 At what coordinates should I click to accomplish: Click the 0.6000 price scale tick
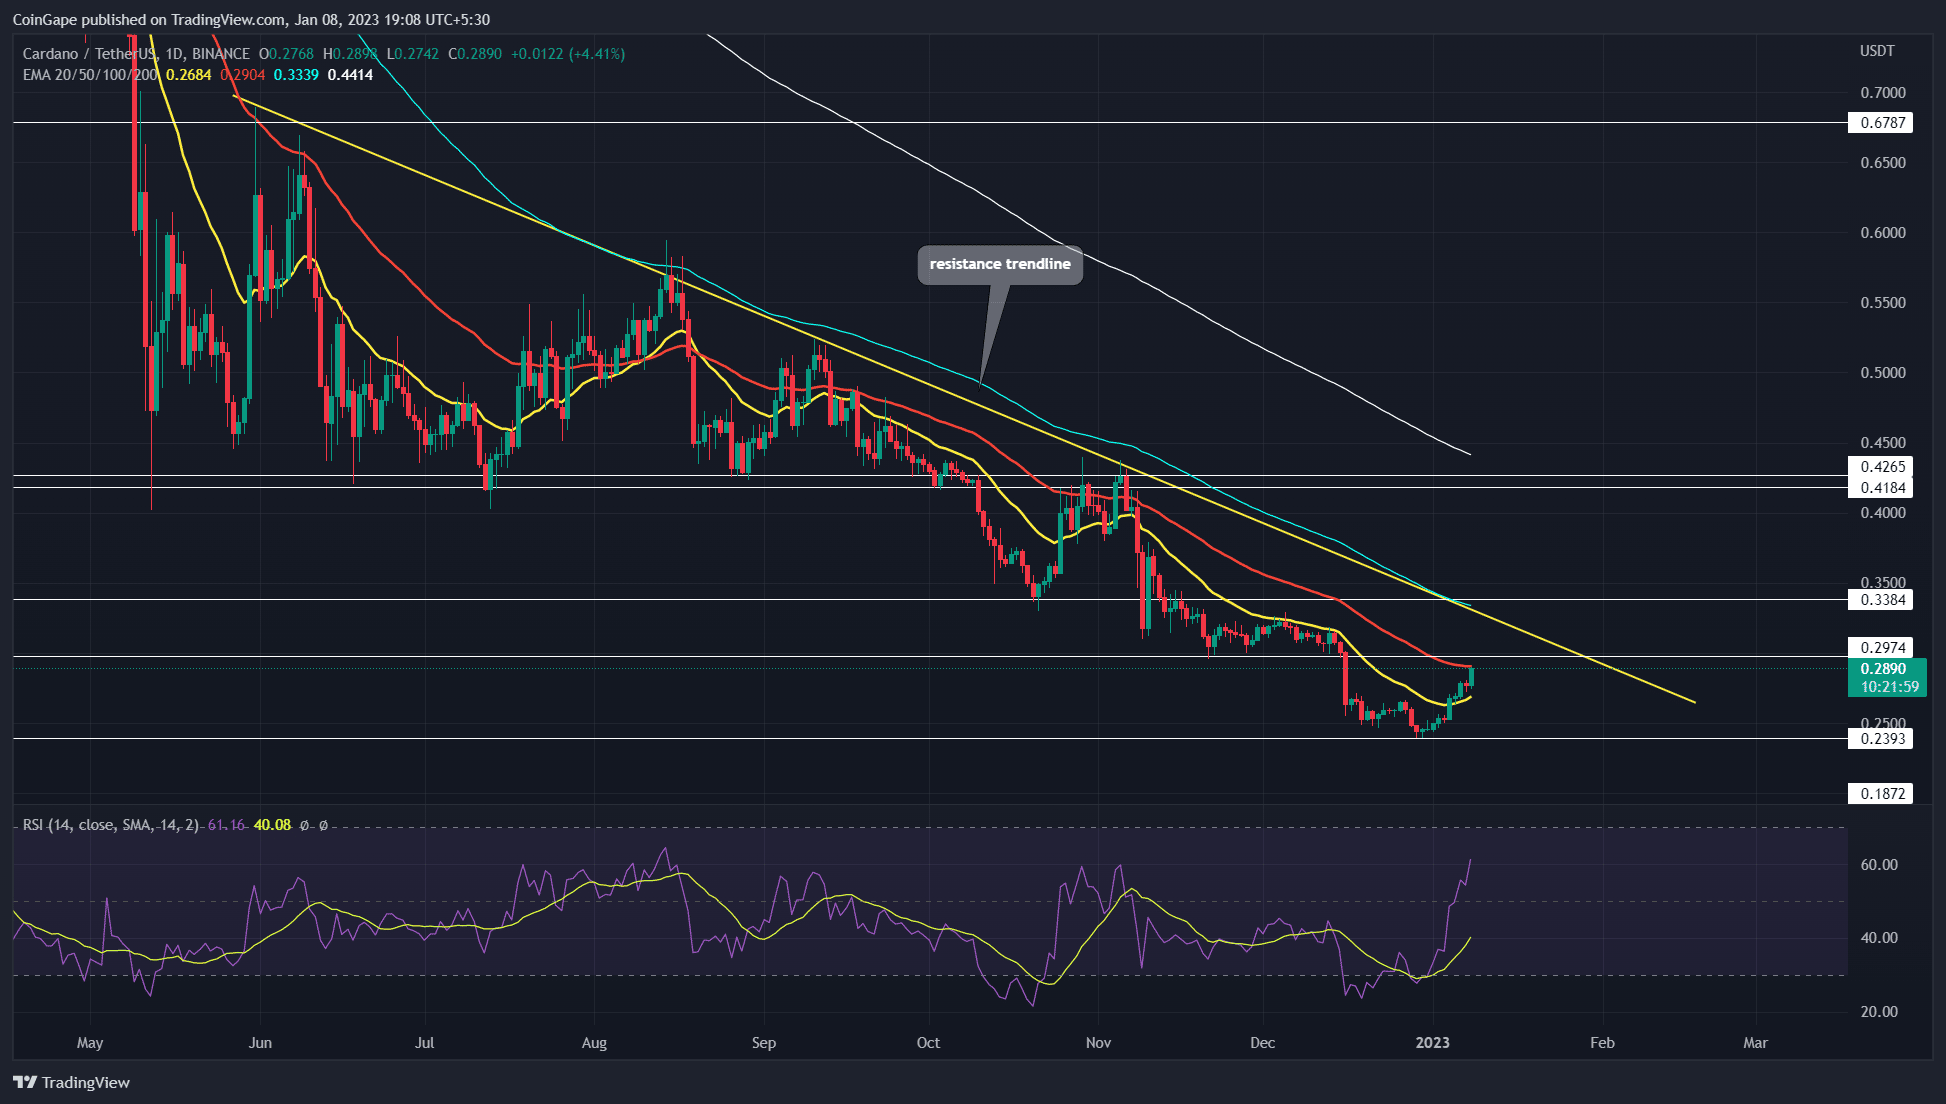tap(1883, 233)
